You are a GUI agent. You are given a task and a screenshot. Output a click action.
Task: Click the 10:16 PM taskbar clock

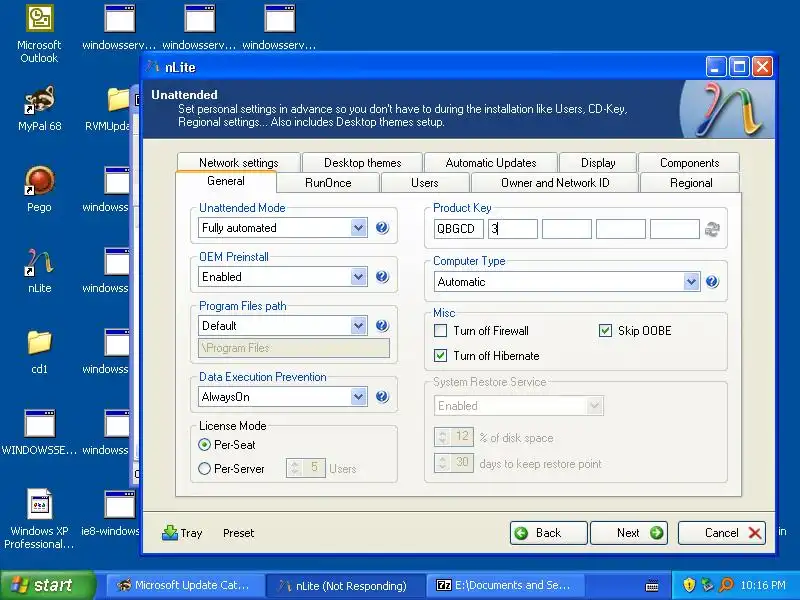pyautogui.click(x=763, y=585)
